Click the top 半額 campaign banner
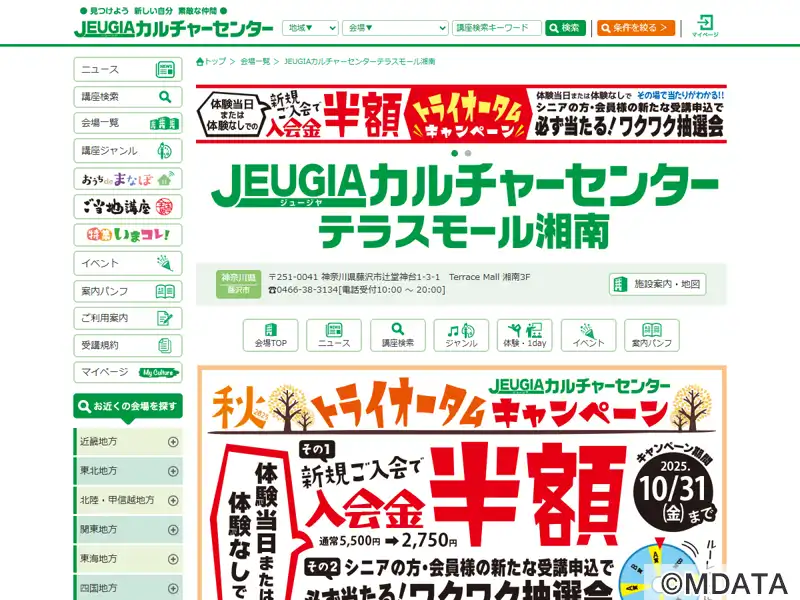 (461, 114)
